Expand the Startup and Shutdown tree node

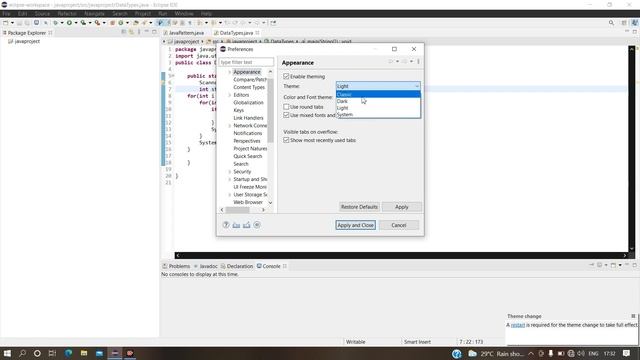229,180
